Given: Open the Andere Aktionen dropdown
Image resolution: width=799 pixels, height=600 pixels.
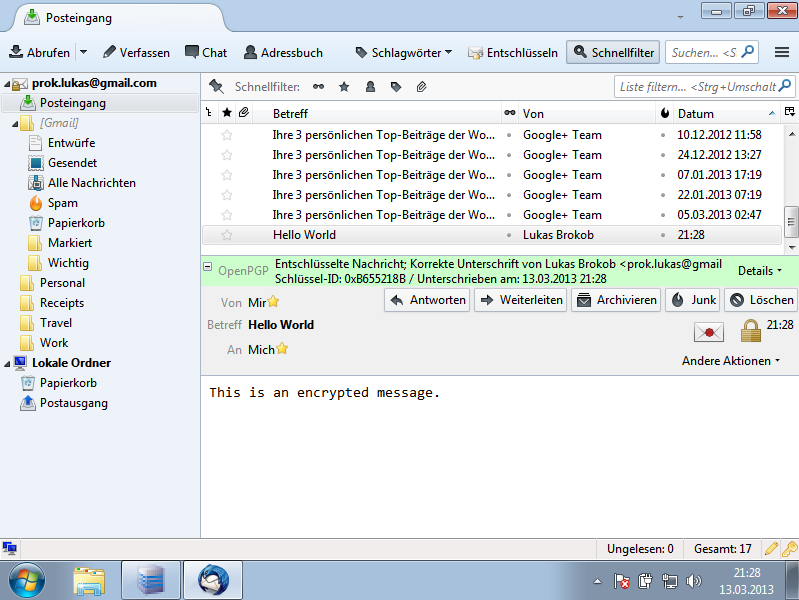Looking at the screenshot, I should [731, 360].
